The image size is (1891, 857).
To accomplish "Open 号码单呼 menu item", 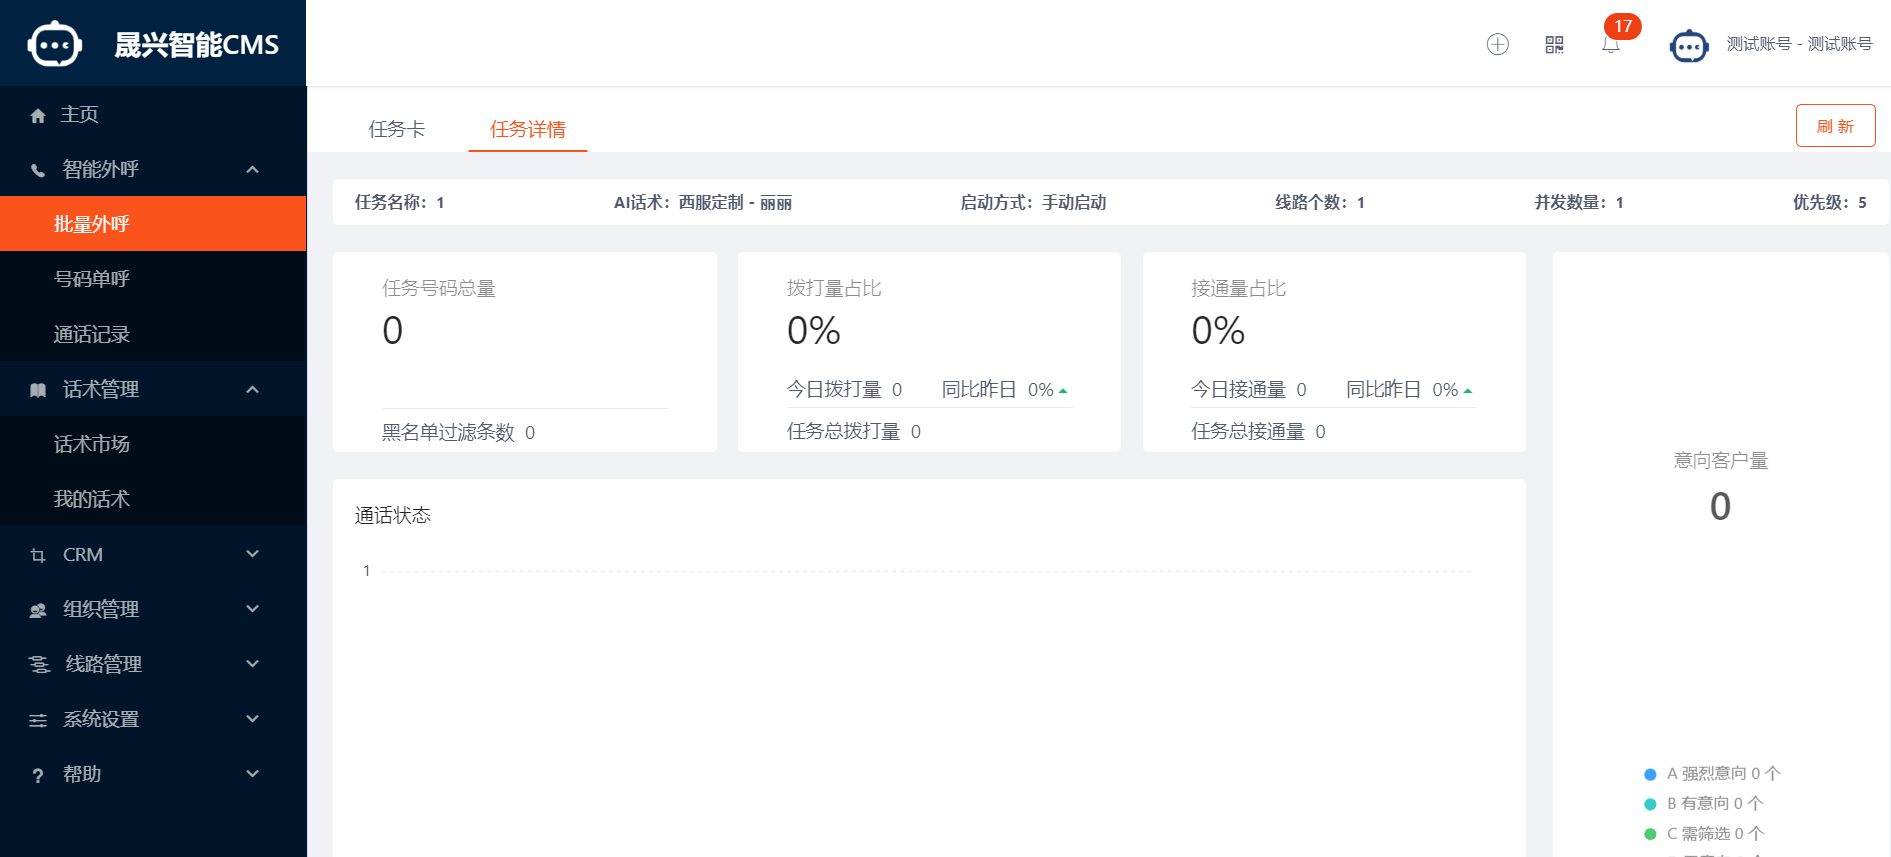I will pyautogui.click(x=153, y=279).
